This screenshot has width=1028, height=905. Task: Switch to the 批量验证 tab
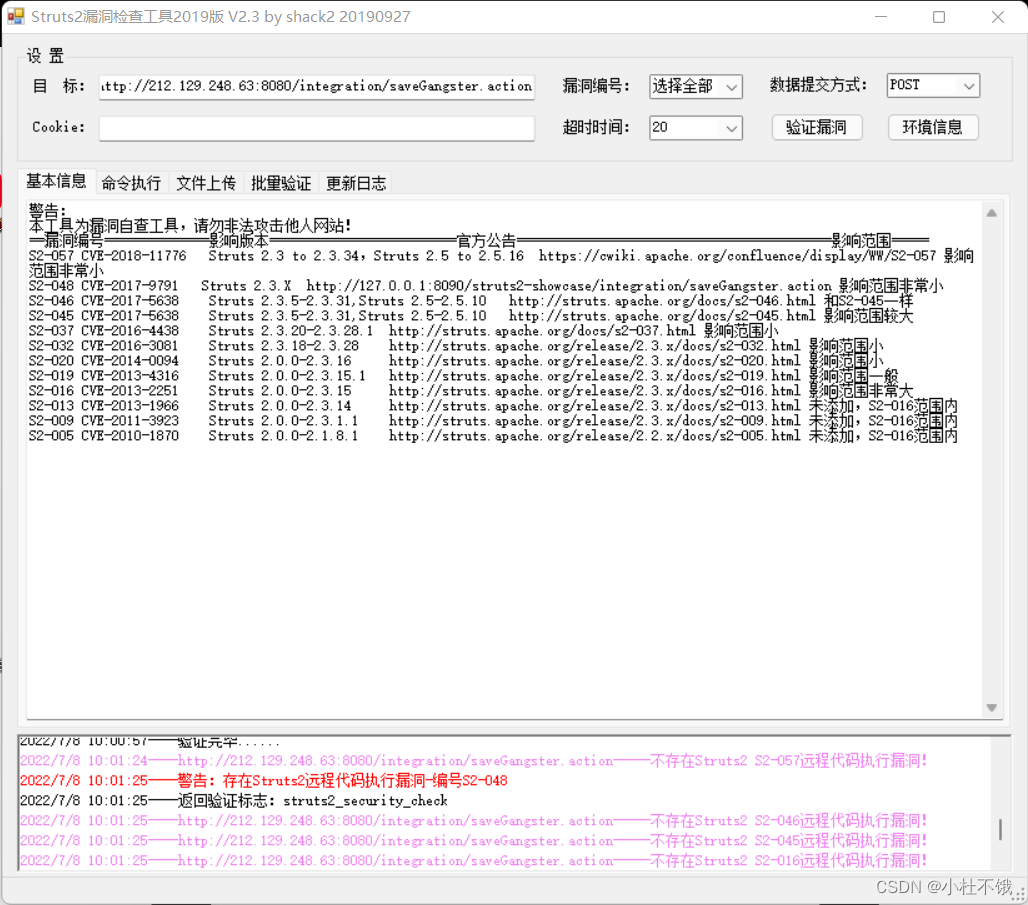(x=281, y=183)
